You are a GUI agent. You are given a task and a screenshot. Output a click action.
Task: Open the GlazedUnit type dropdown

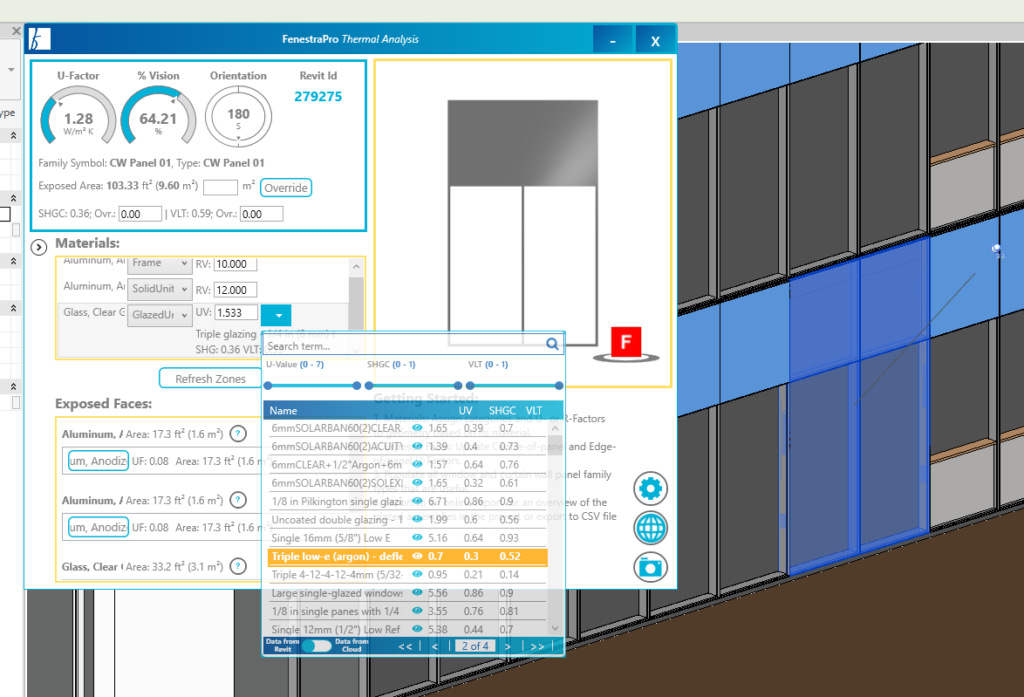[159, 315]
